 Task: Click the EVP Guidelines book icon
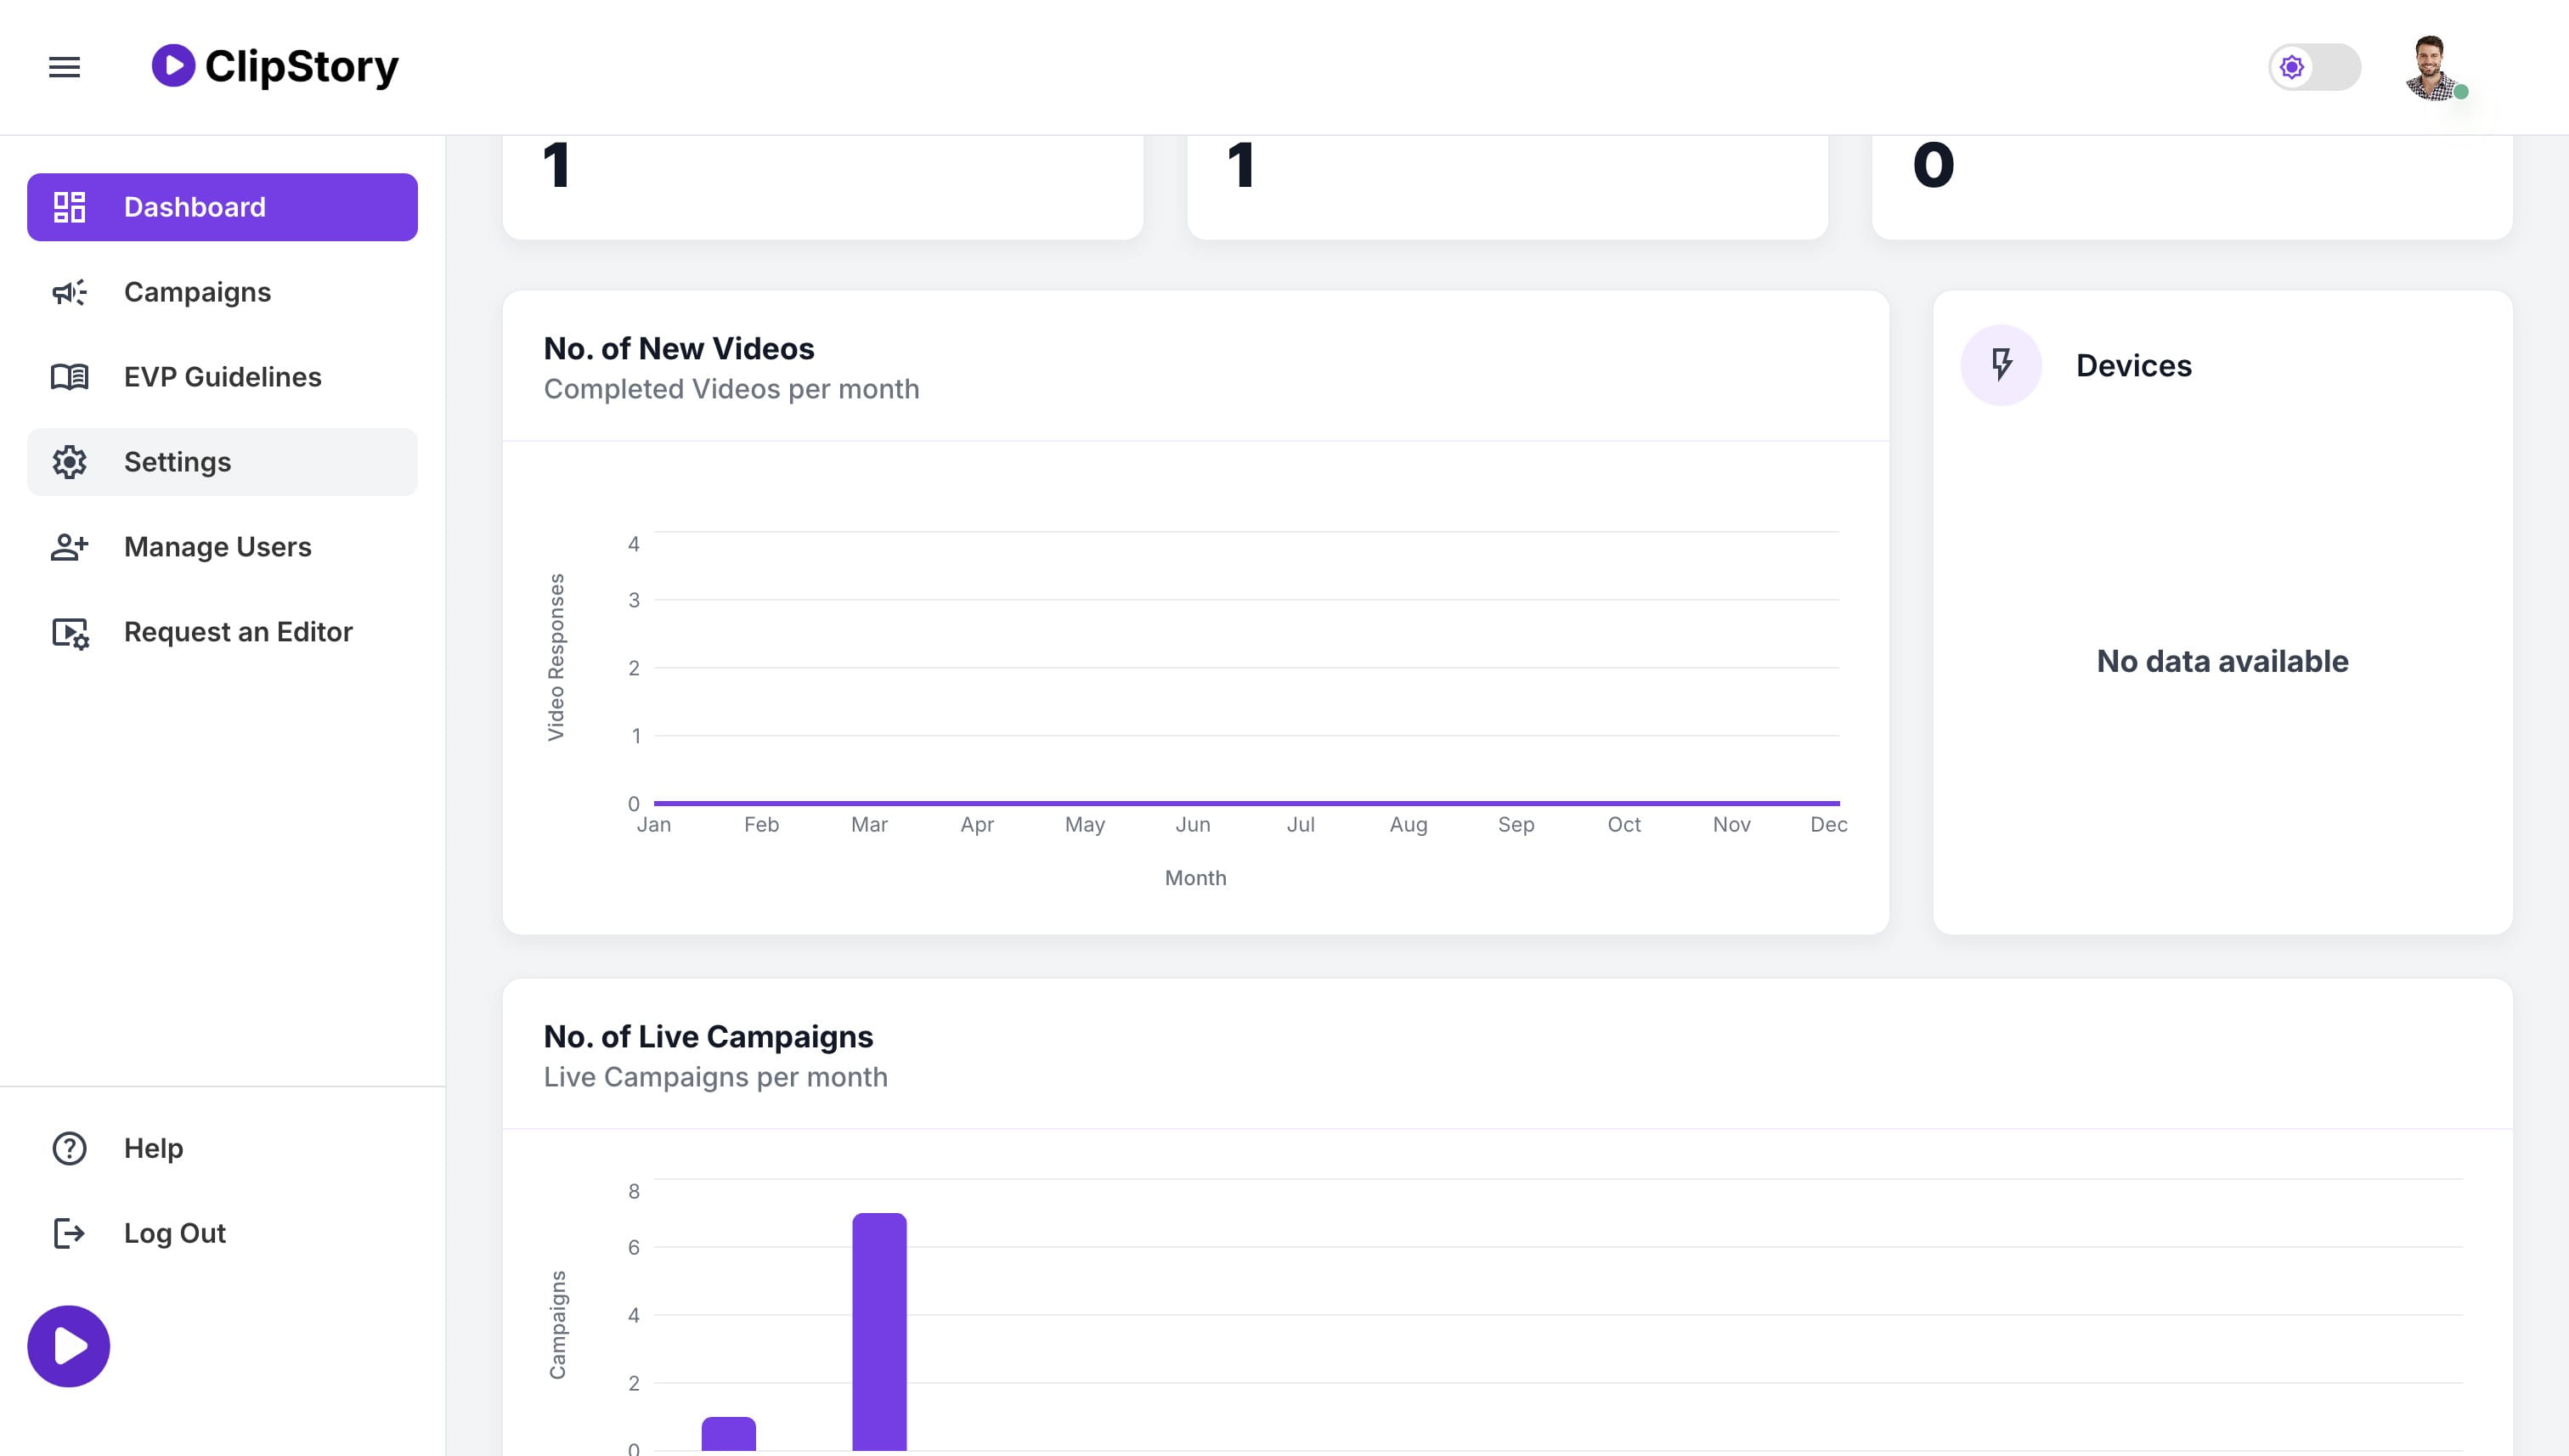click(69, 377)
